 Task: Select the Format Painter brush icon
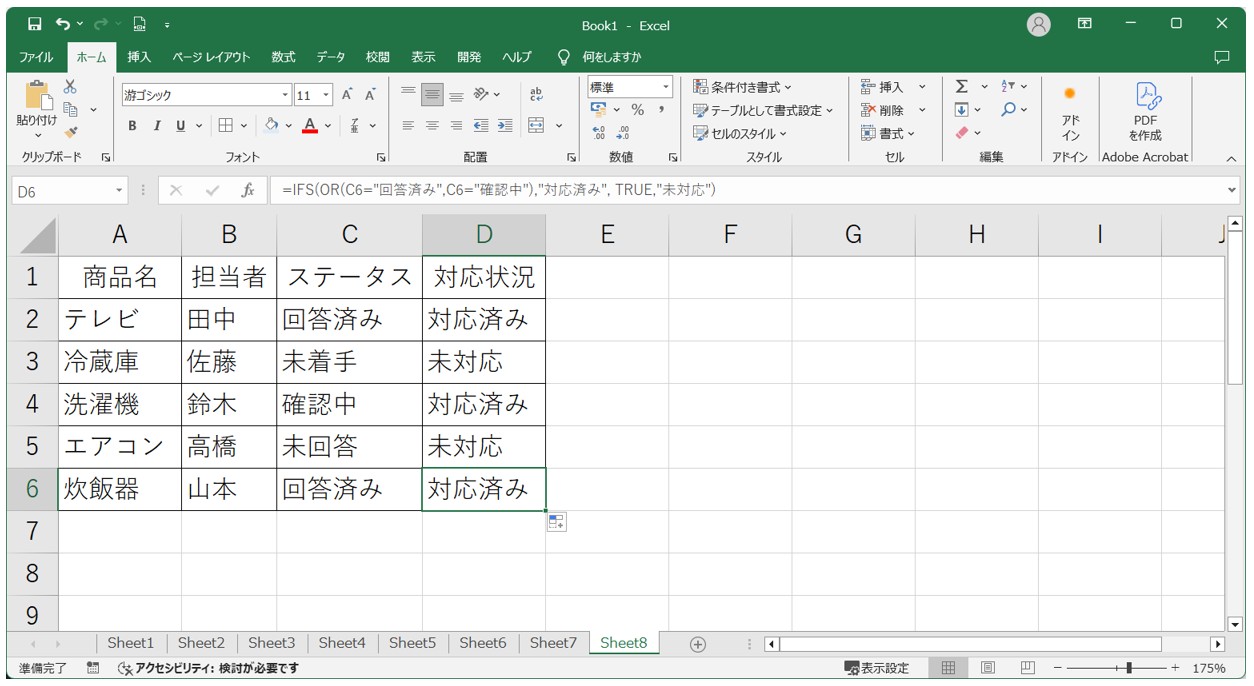click(x=71, y=131)
